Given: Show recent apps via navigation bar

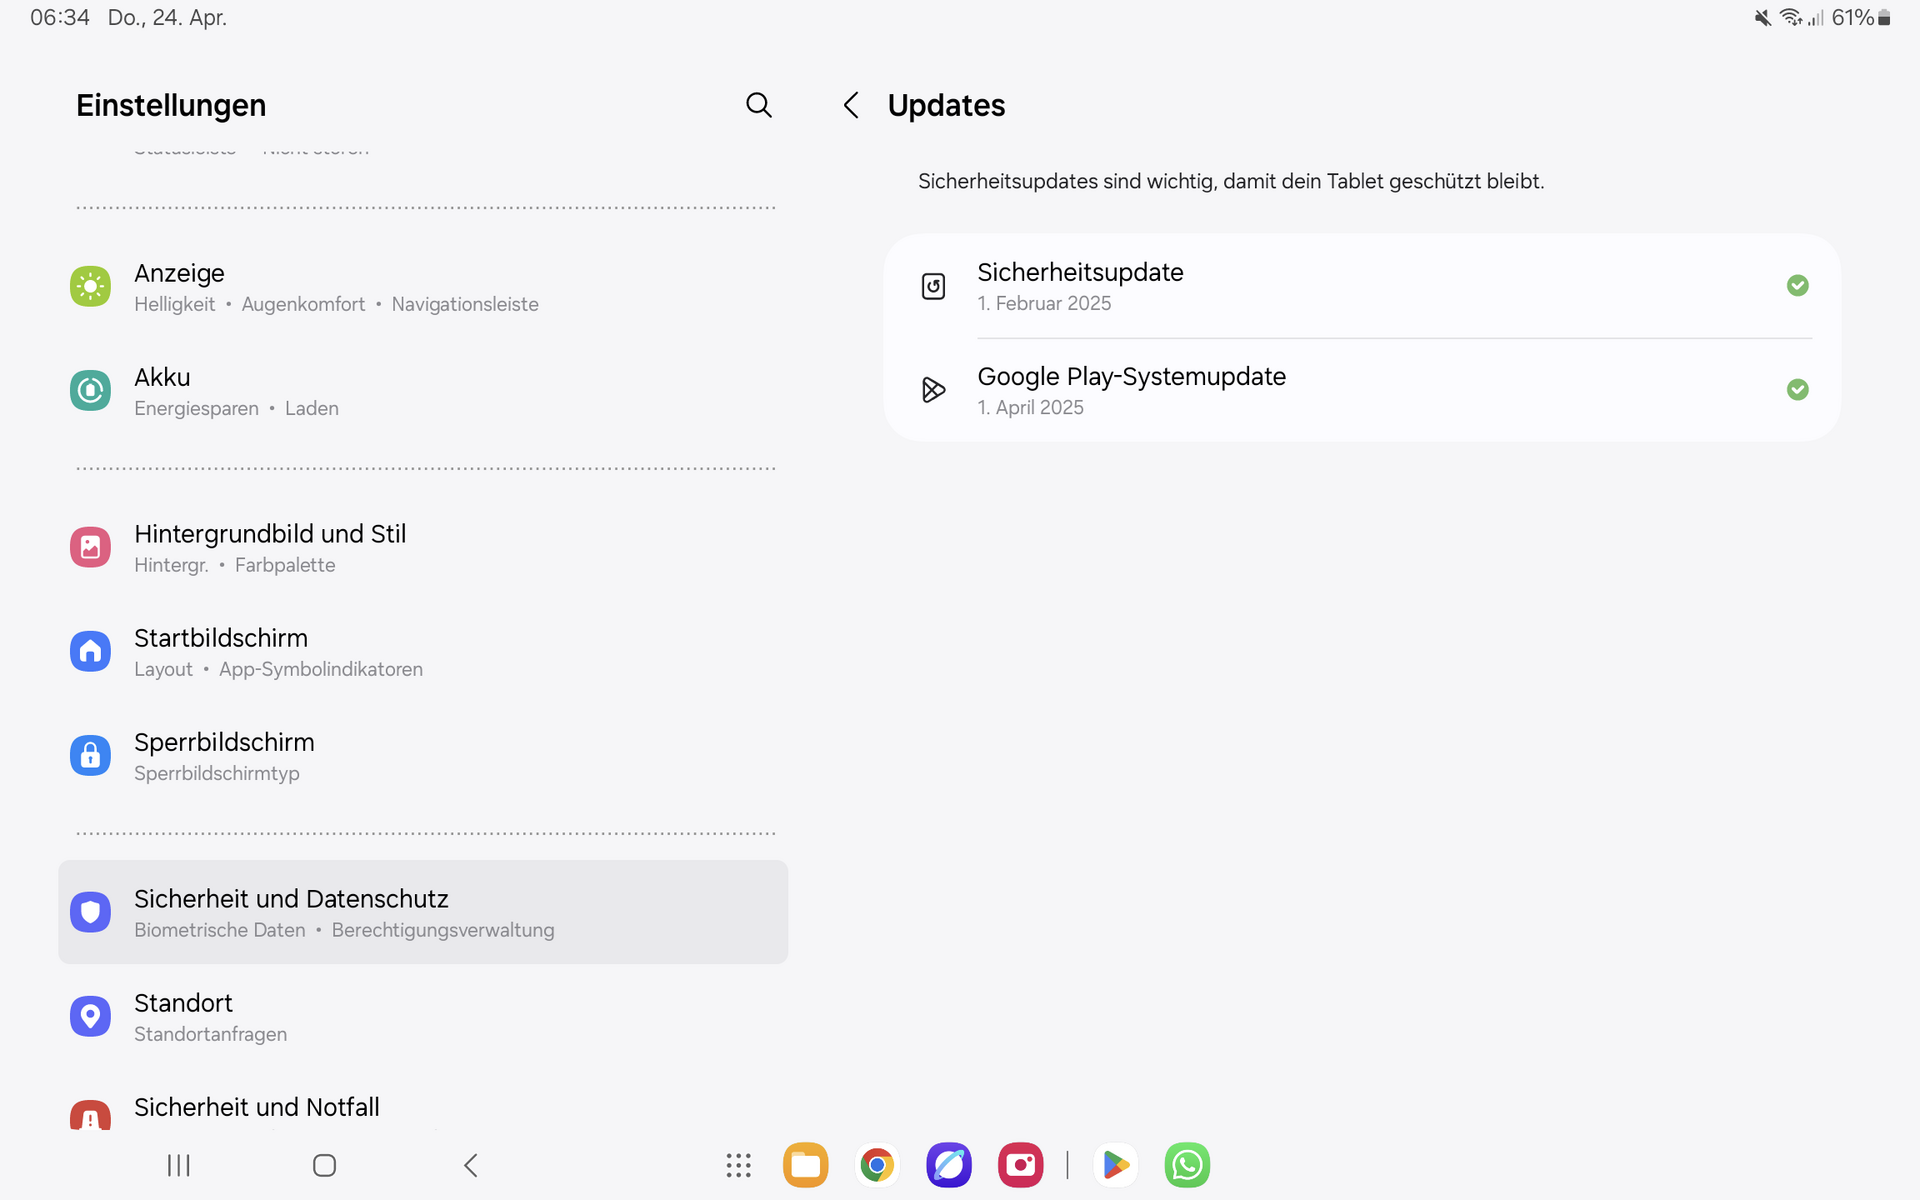Looking at the screenshot, I should [179, 1165].
